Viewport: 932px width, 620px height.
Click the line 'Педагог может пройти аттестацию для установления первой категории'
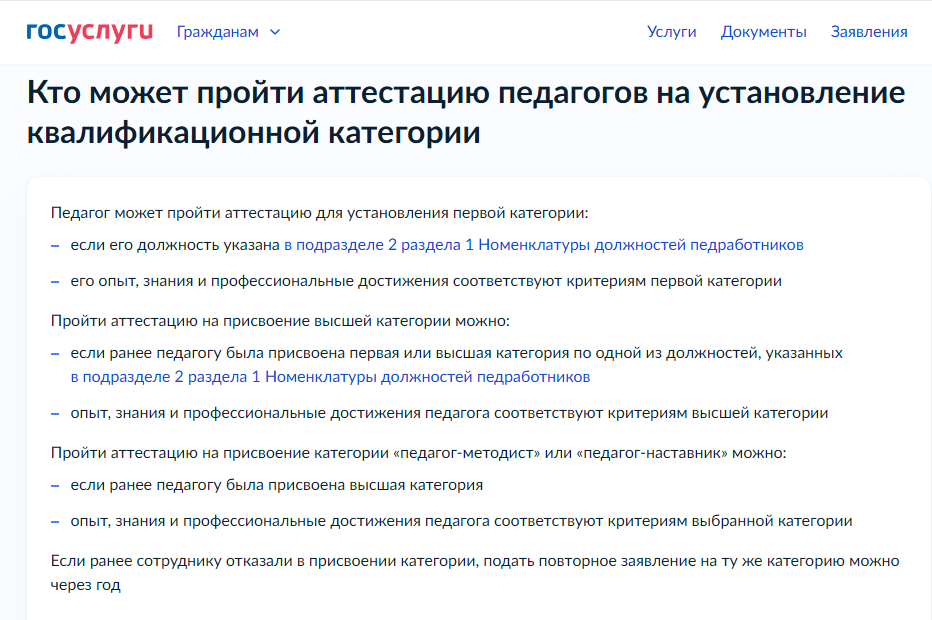tap(320, 213)
